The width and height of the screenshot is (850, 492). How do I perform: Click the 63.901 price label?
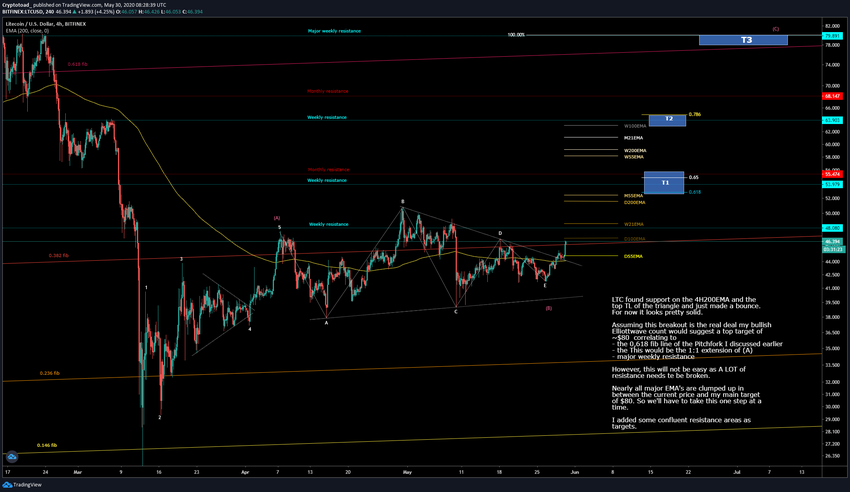point(832,120)
